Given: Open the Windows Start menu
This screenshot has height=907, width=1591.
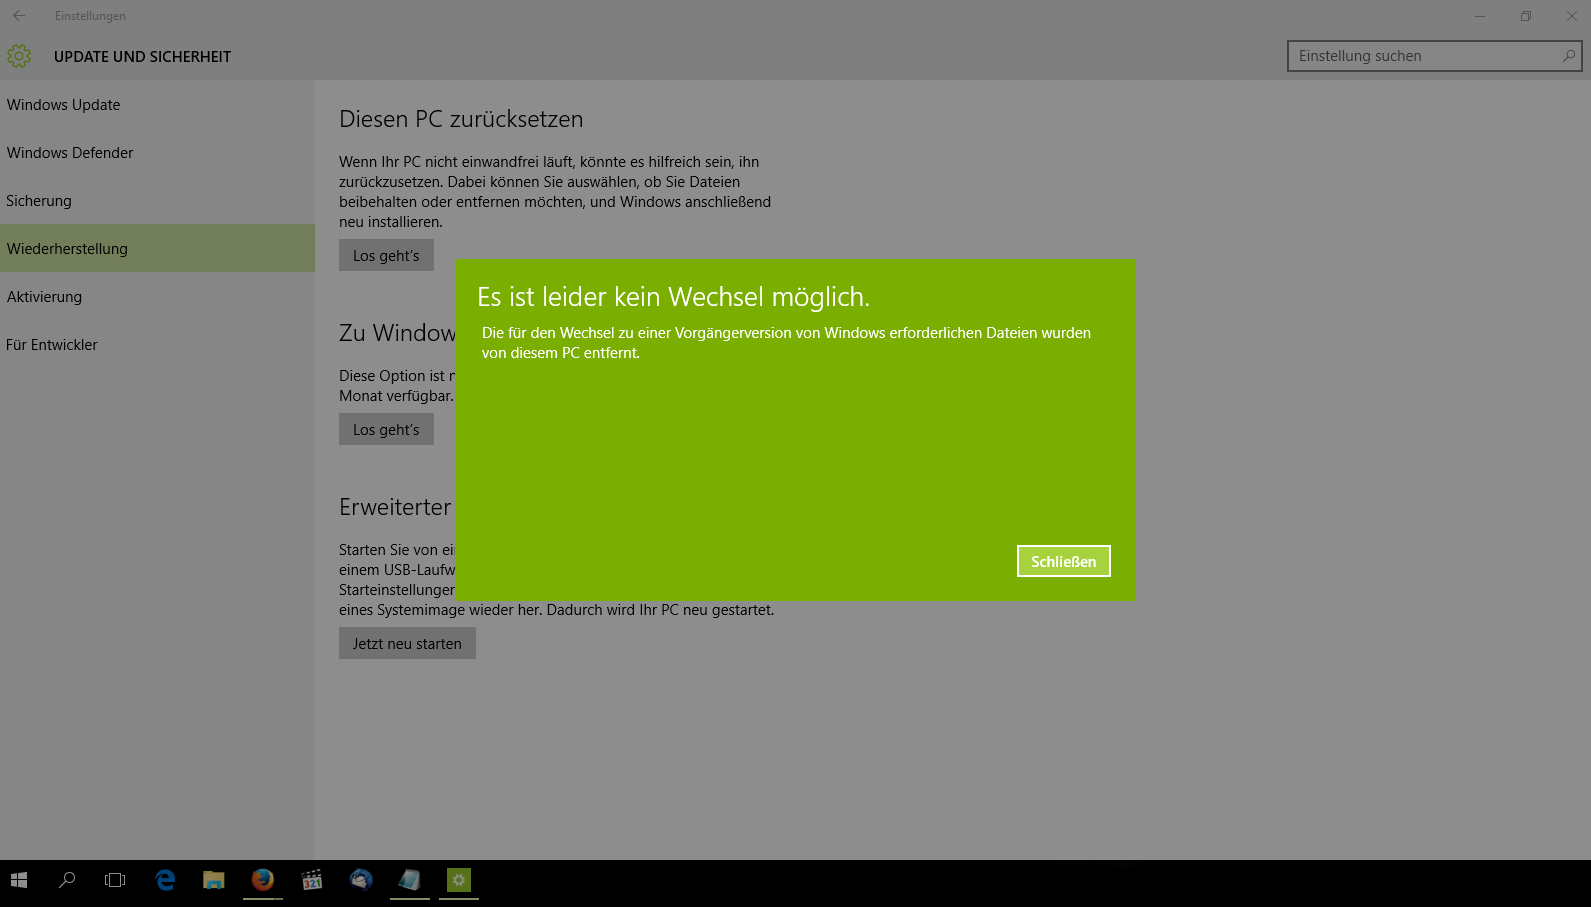Looking at the screenshot, I should (x=19, y=880).
